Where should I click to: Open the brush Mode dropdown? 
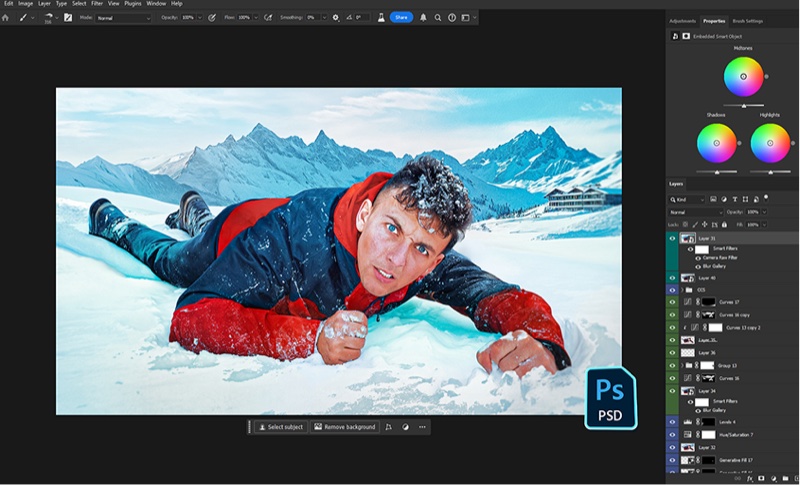124,18
